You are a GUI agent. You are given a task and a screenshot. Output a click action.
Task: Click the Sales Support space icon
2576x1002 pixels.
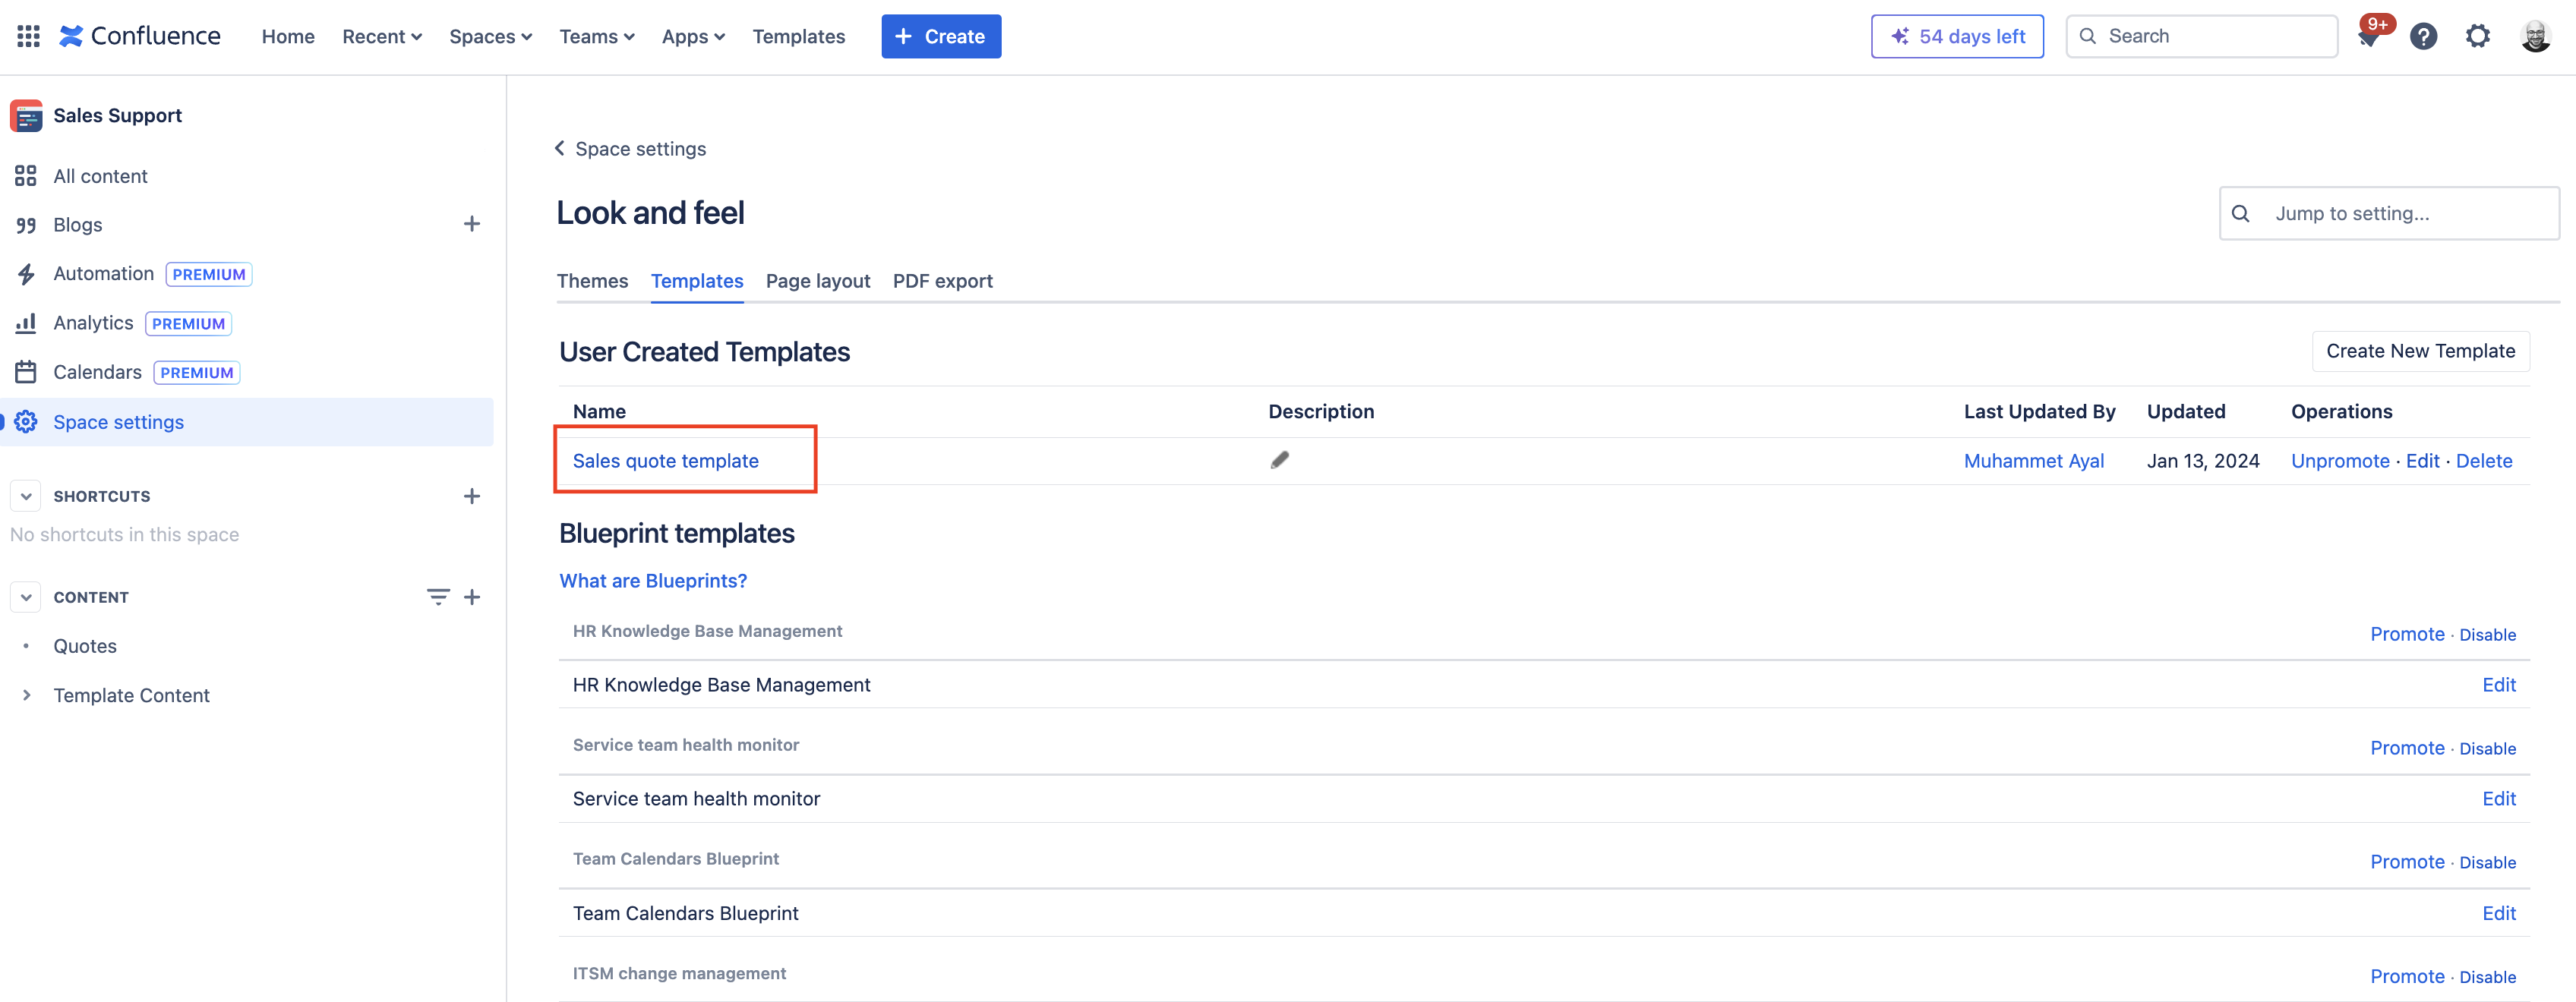click(x=26, y=116)
